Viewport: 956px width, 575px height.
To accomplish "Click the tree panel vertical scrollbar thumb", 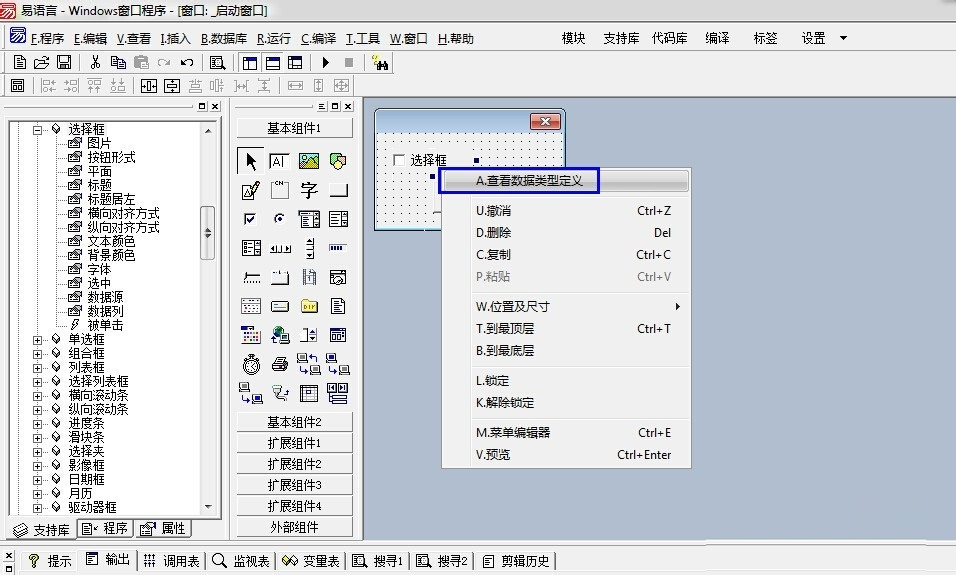I will click(x=208, y=233).
